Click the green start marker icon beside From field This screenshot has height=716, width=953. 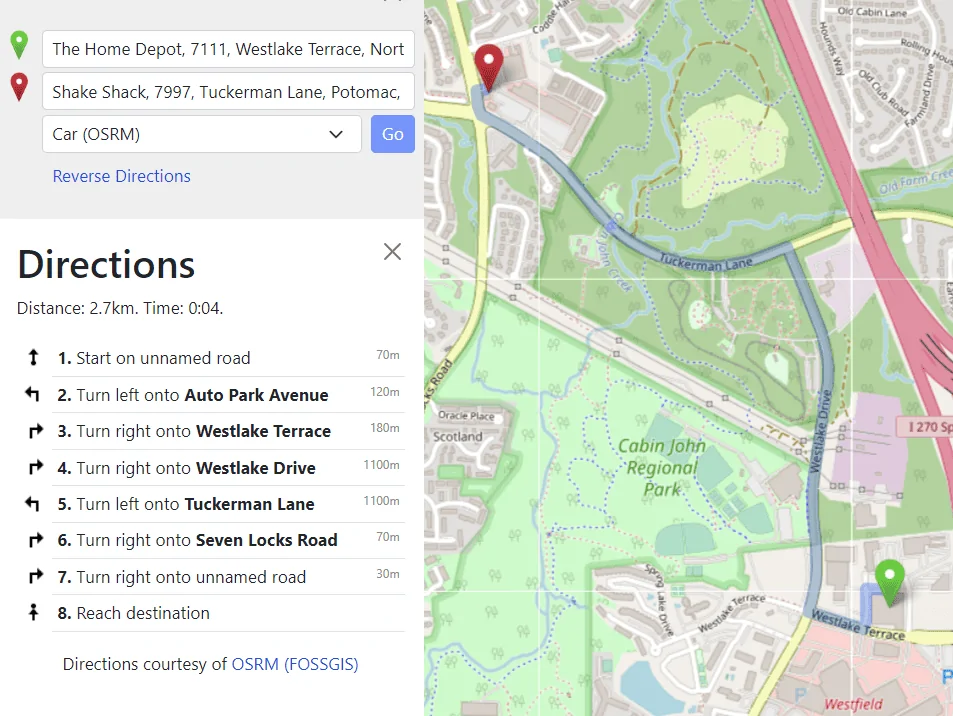pyautogui.click(x=19, y=46)
